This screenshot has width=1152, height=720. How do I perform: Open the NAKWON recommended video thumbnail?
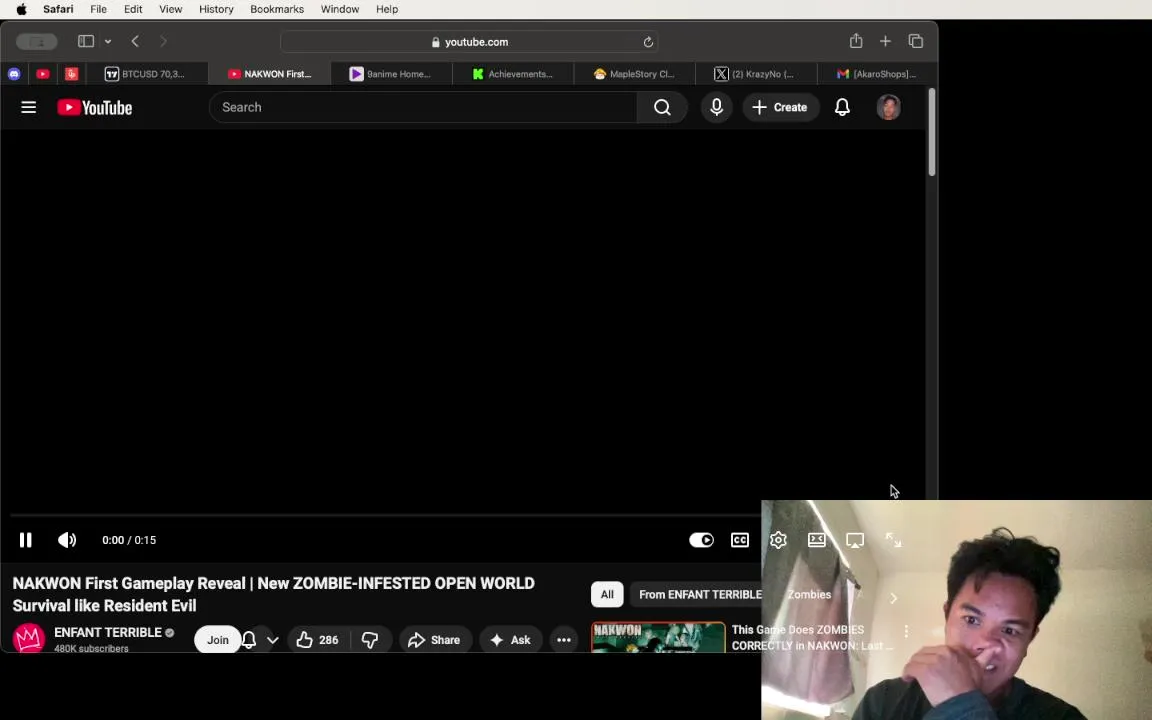(x=658, y=637)
